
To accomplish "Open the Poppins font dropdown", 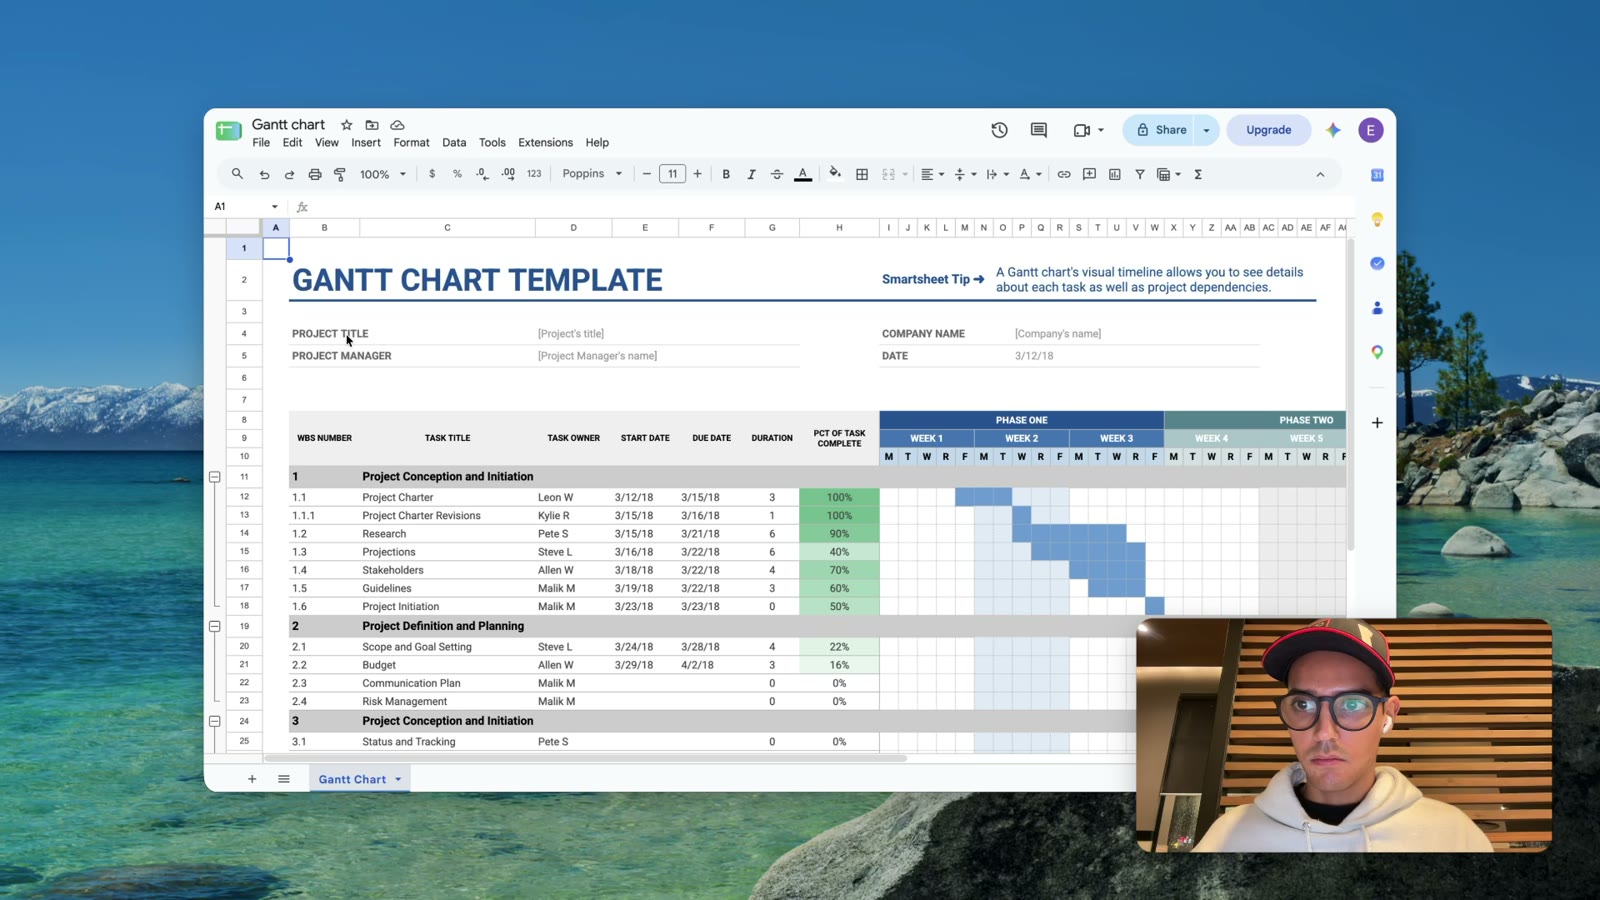I will coord(592,174).
